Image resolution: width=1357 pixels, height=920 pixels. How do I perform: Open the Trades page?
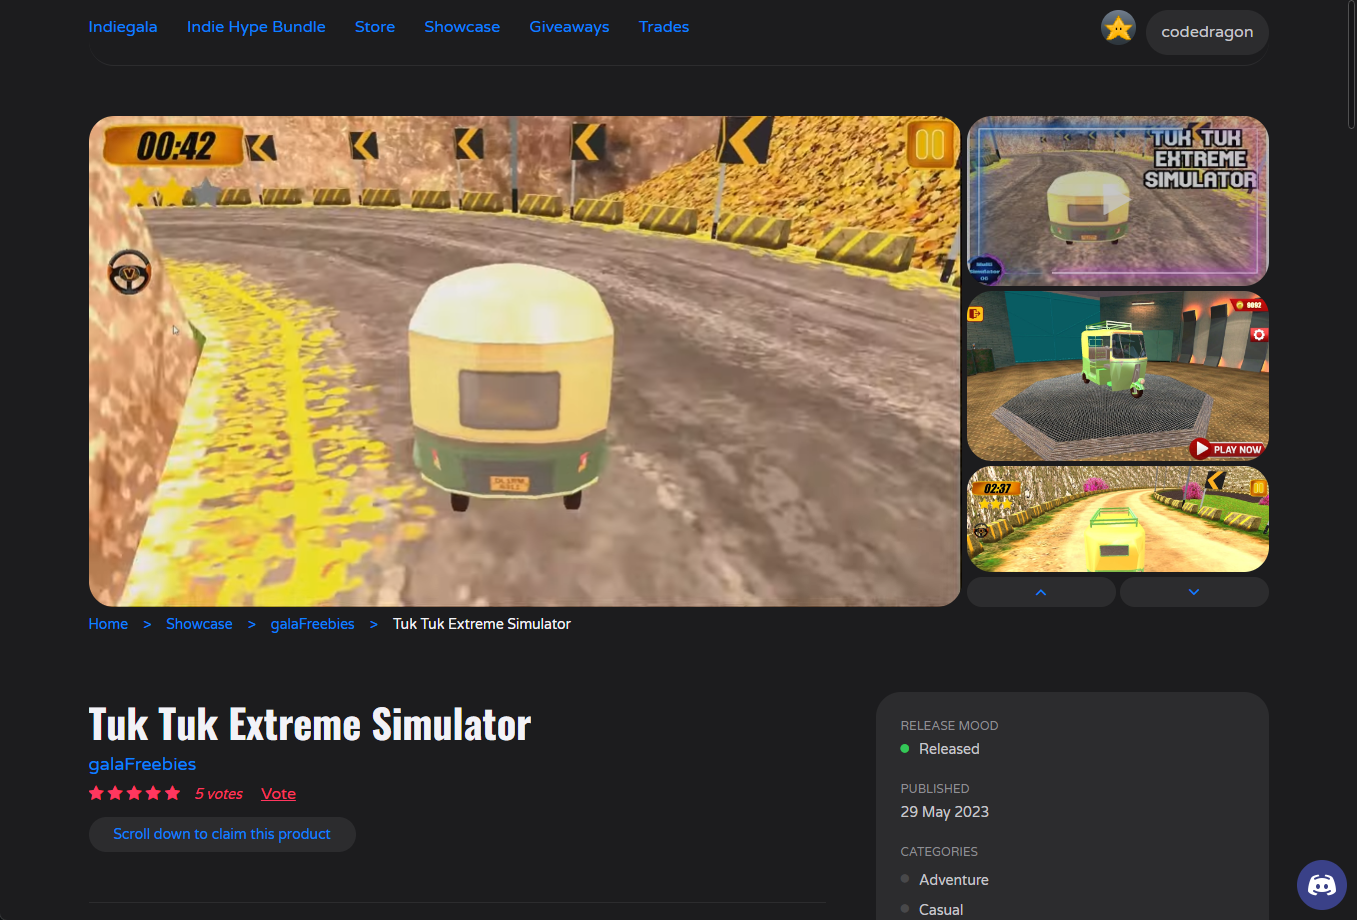coord(664,27)
